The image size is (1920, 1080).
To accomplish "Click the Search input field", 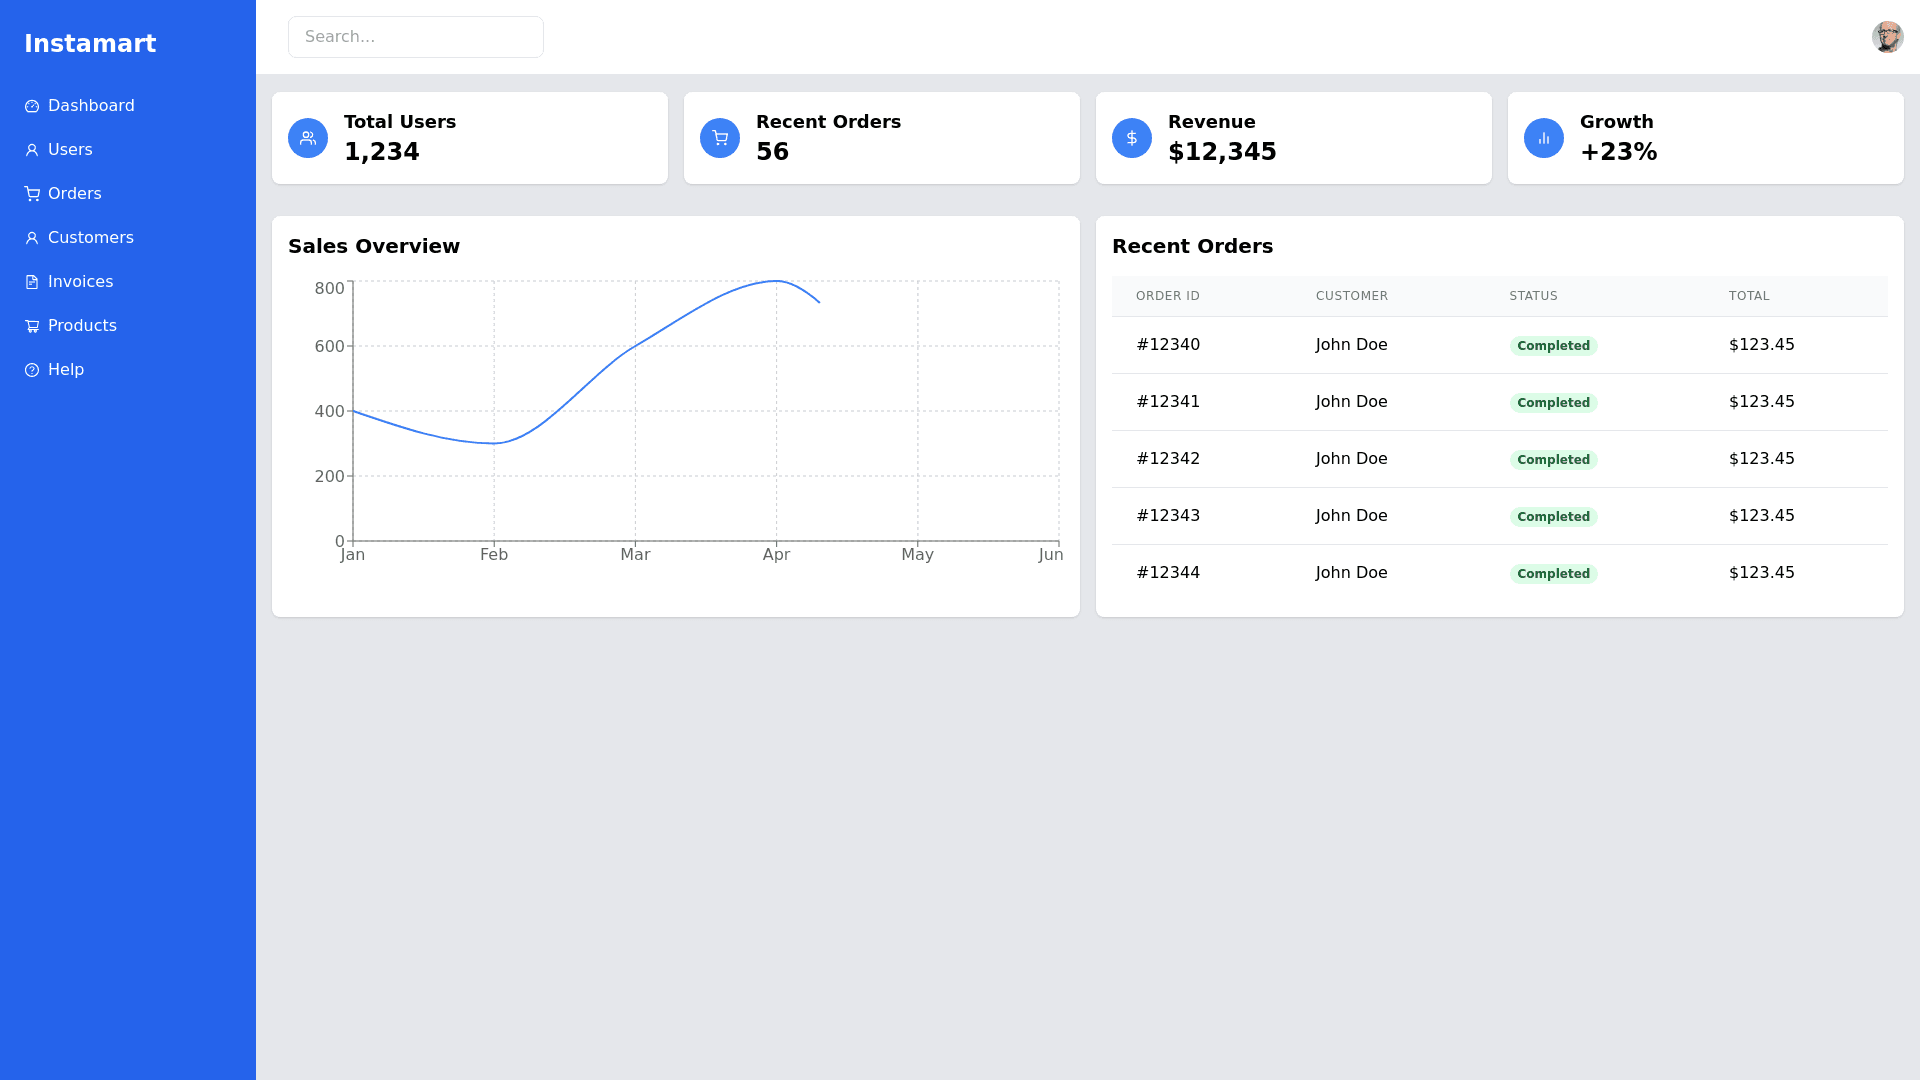I will tap(416, 37).
